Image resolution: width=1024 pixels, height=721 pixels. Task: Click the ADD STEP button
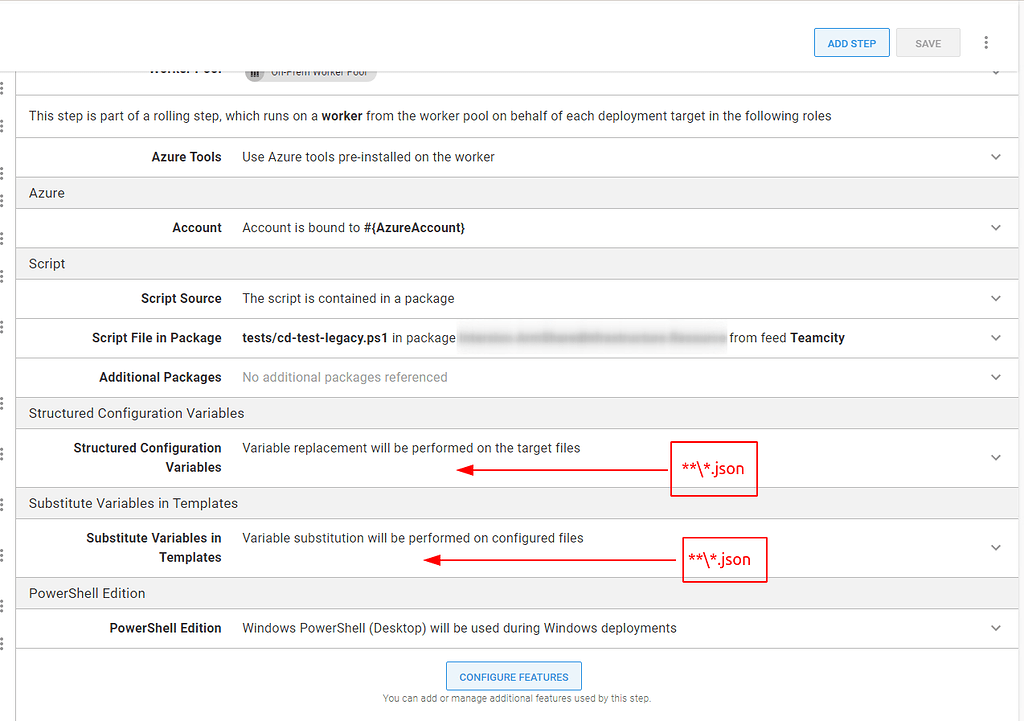click(851, 43)
